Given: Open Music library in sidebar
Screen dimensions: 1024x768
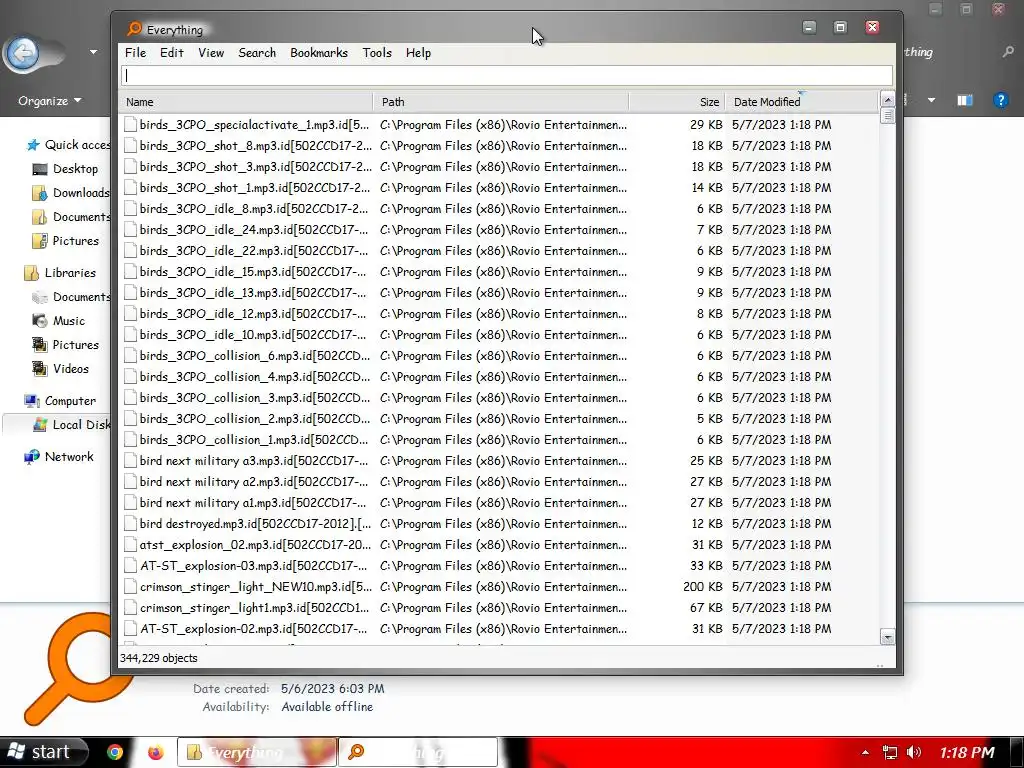Looking at the screenshot, I should (59, 321).
